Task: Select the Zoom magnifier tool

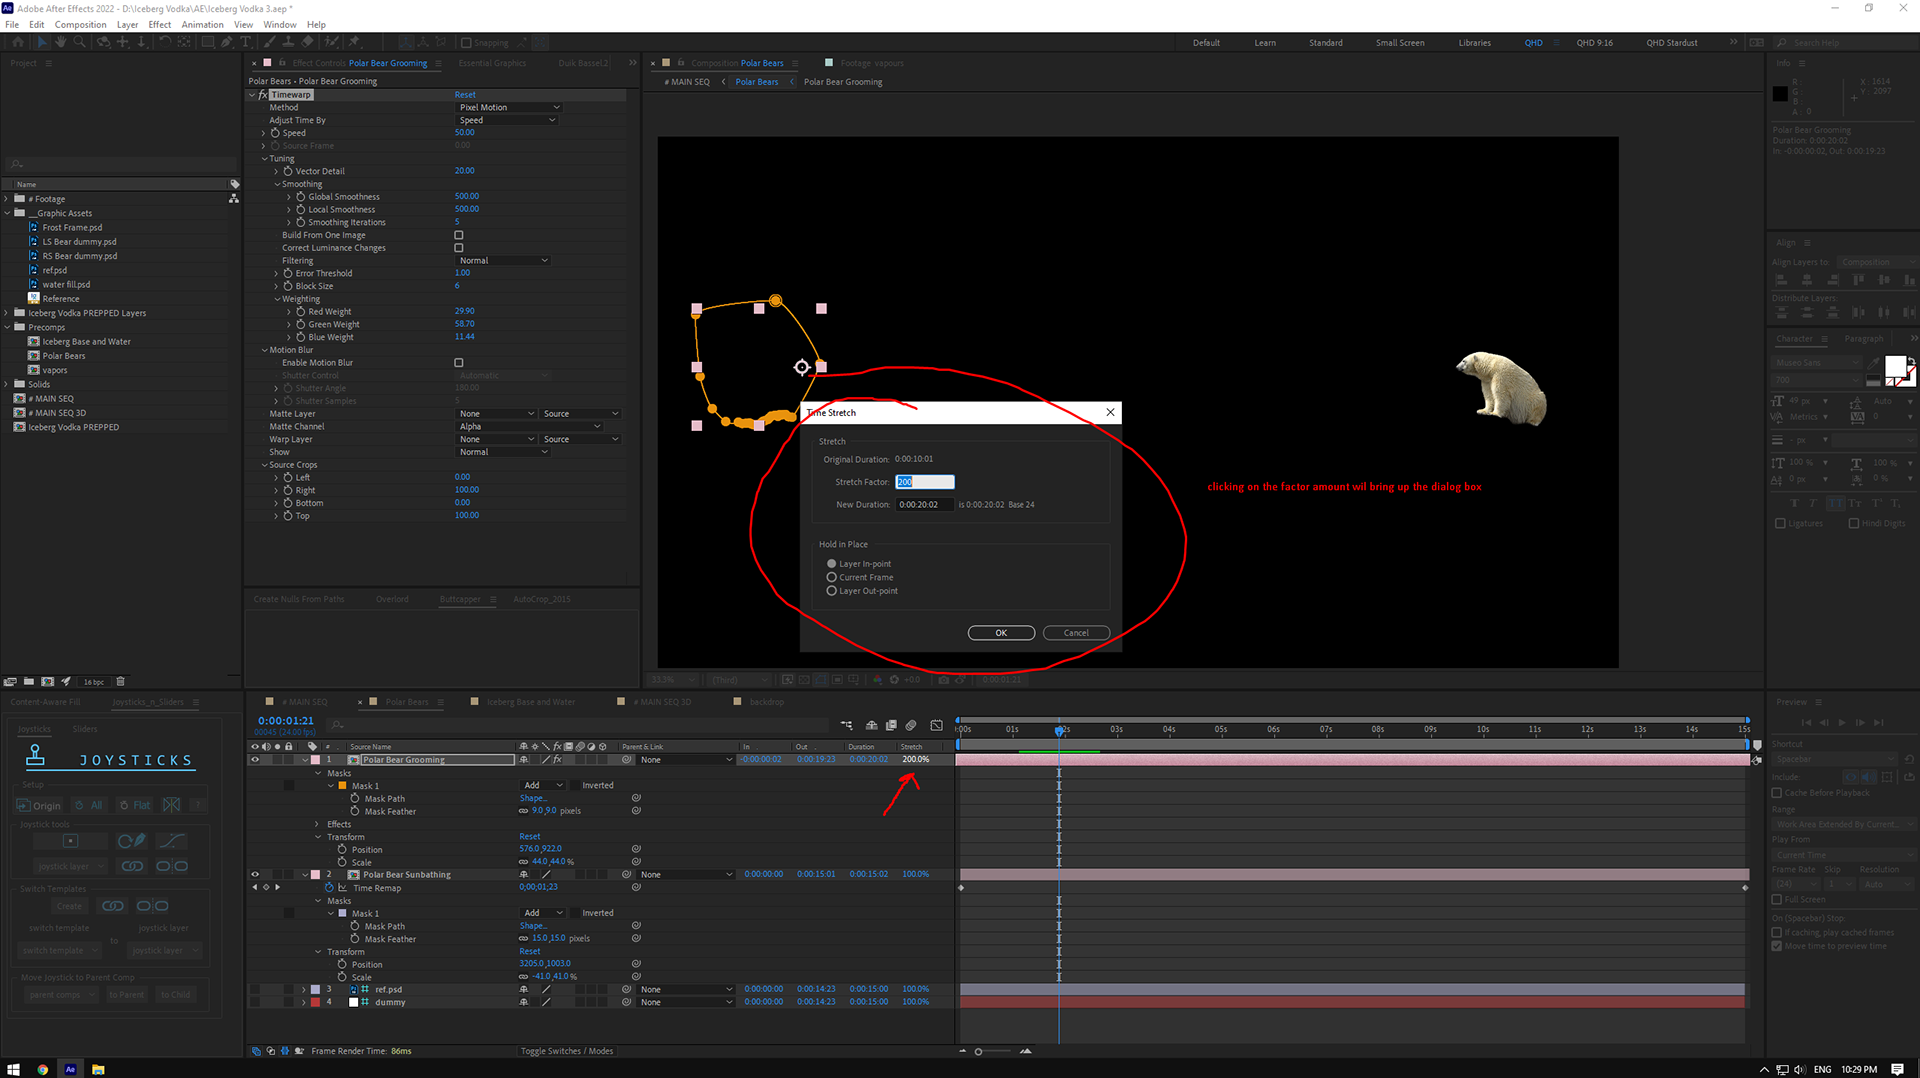Action: (79, 42)
